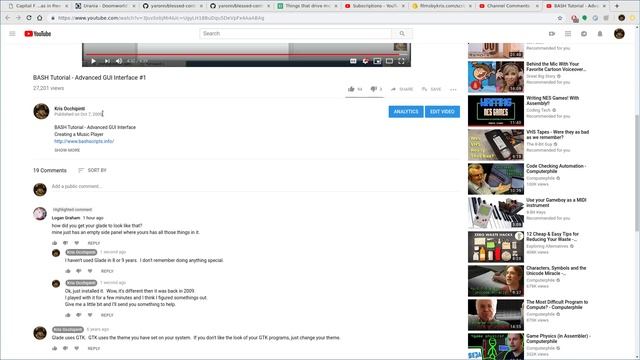Click the browser home icon
640x360 pixels.
[x=40, y=18]
